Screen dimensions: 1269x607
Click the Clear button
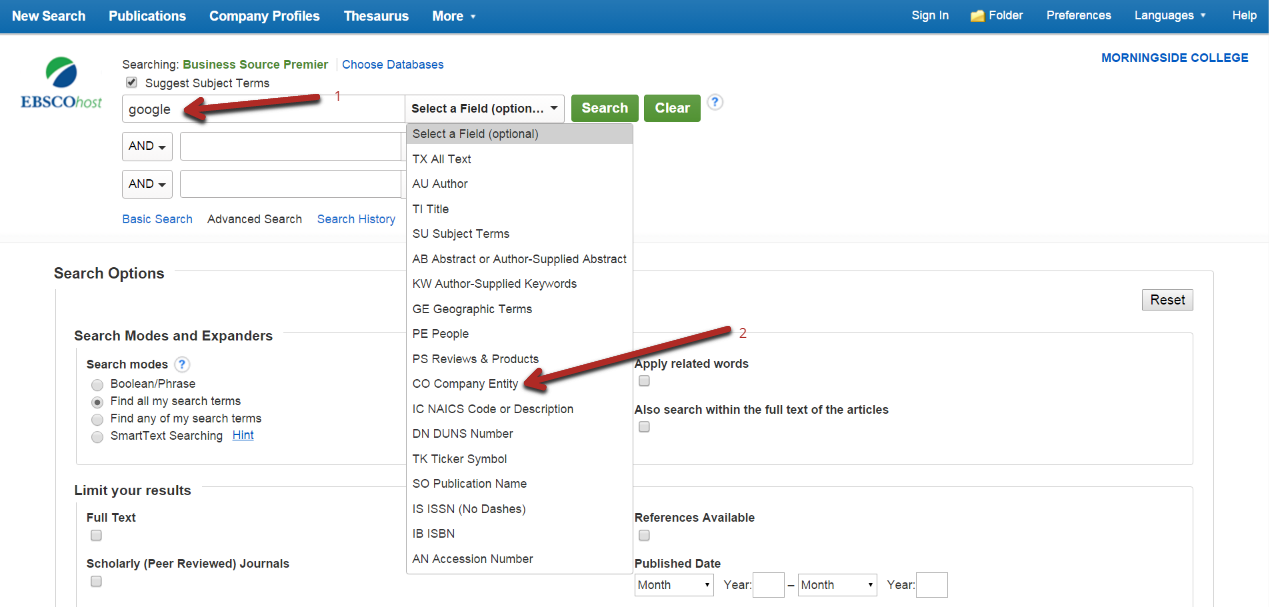click(672, 108)
